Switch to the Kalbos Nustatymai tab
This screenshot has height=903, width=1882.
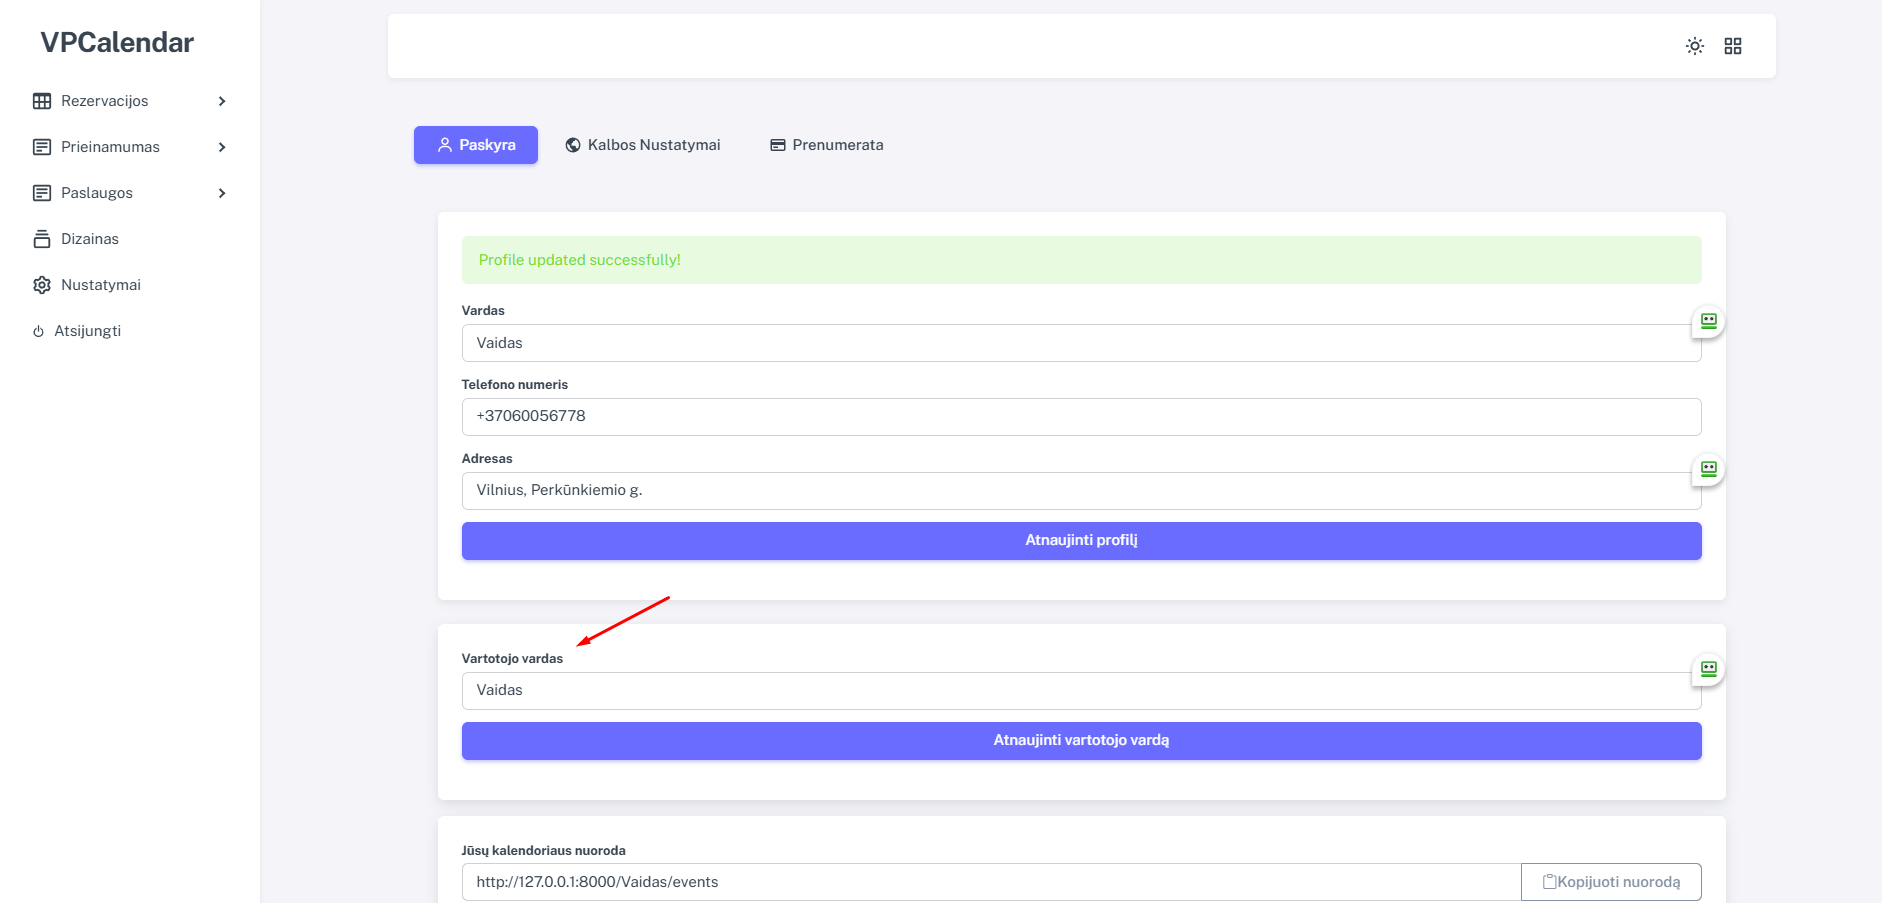point(643,145)
